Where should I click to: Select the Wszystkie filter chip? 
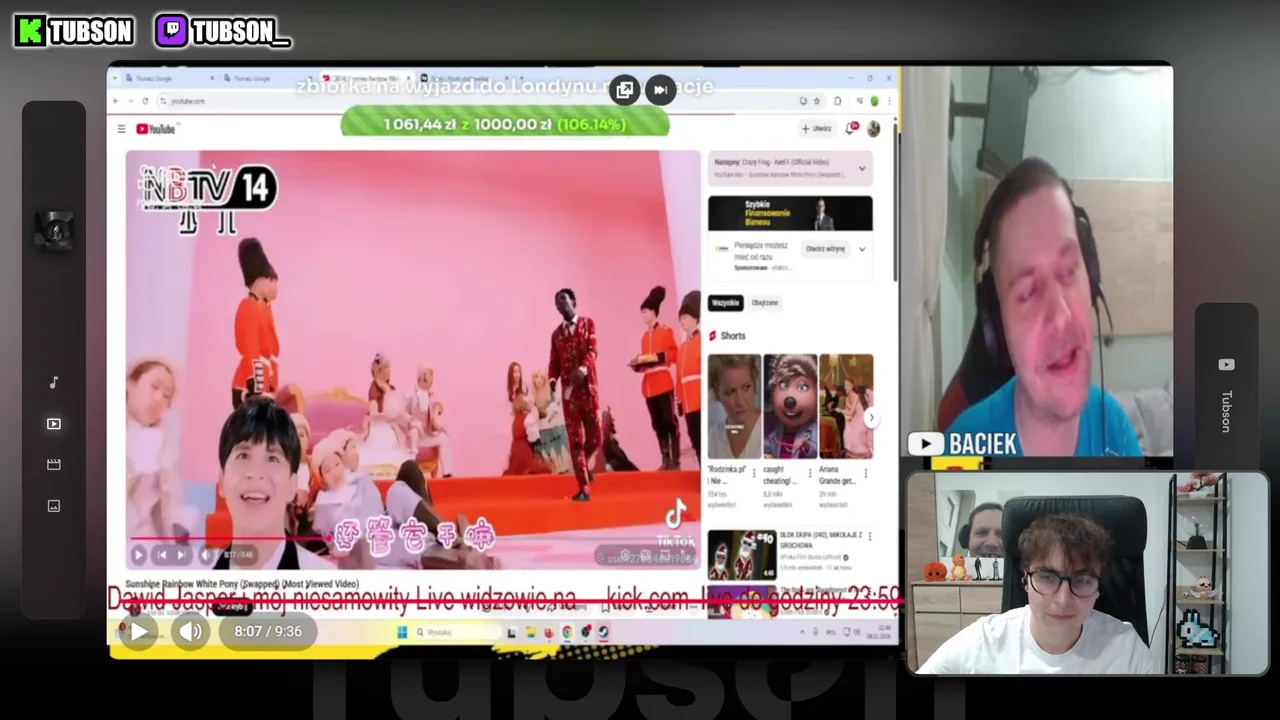(x=725, y=303)
